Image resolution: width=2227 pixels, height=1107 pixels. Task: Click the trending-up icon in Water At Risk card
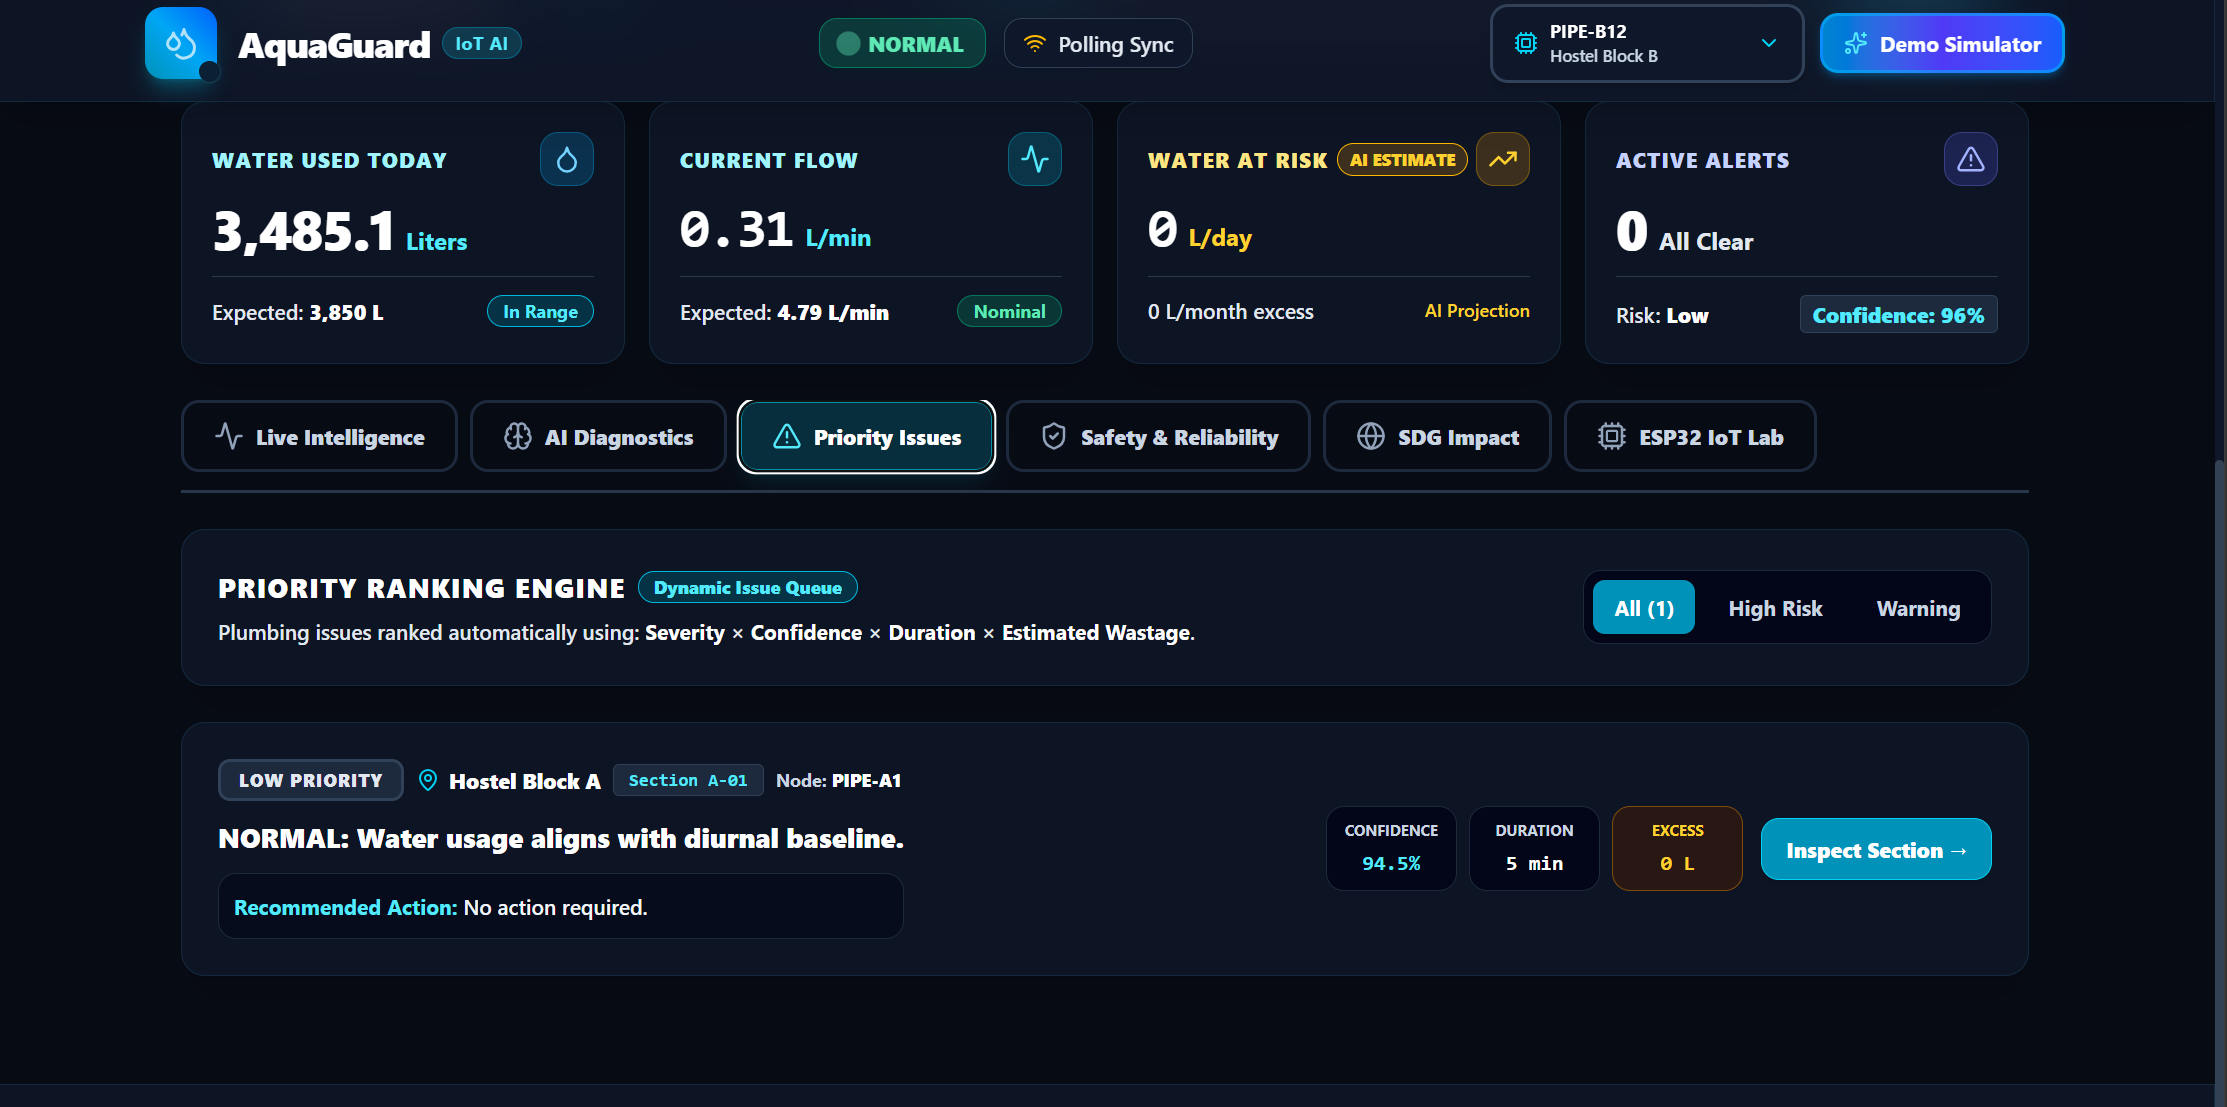point(1503,159)
